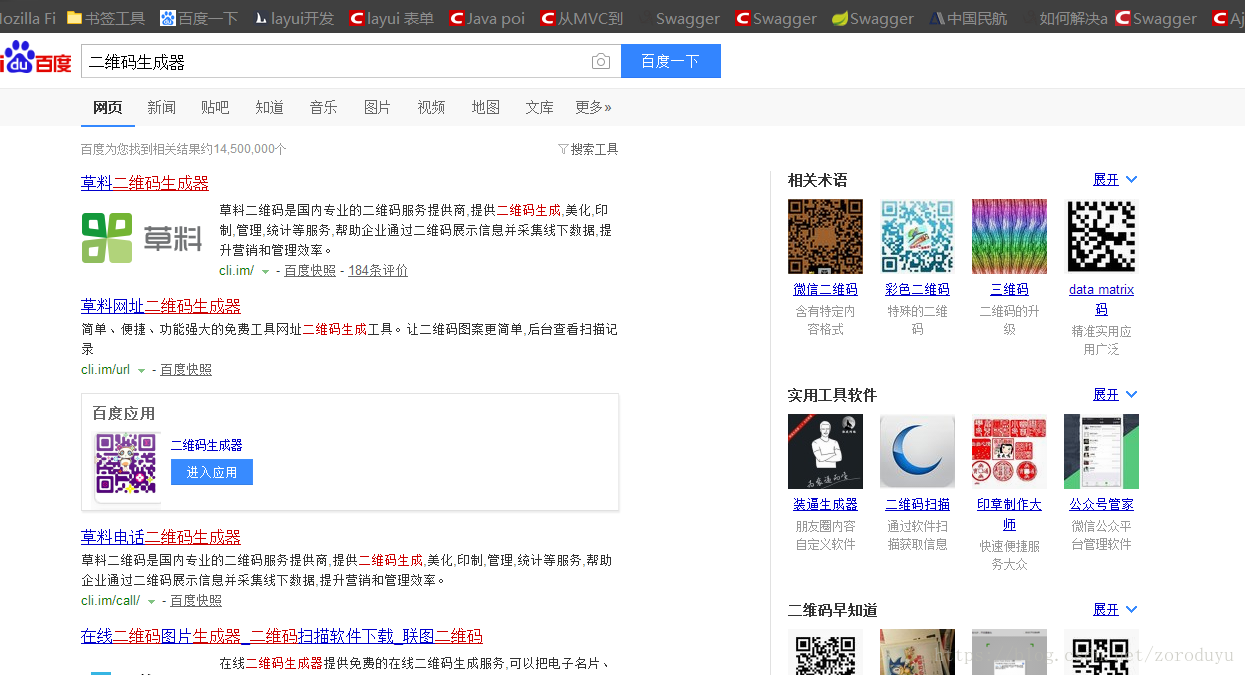Click the 草料 green logo image
The height and width of the screenshot is (675, 1245).
[142, 238]
